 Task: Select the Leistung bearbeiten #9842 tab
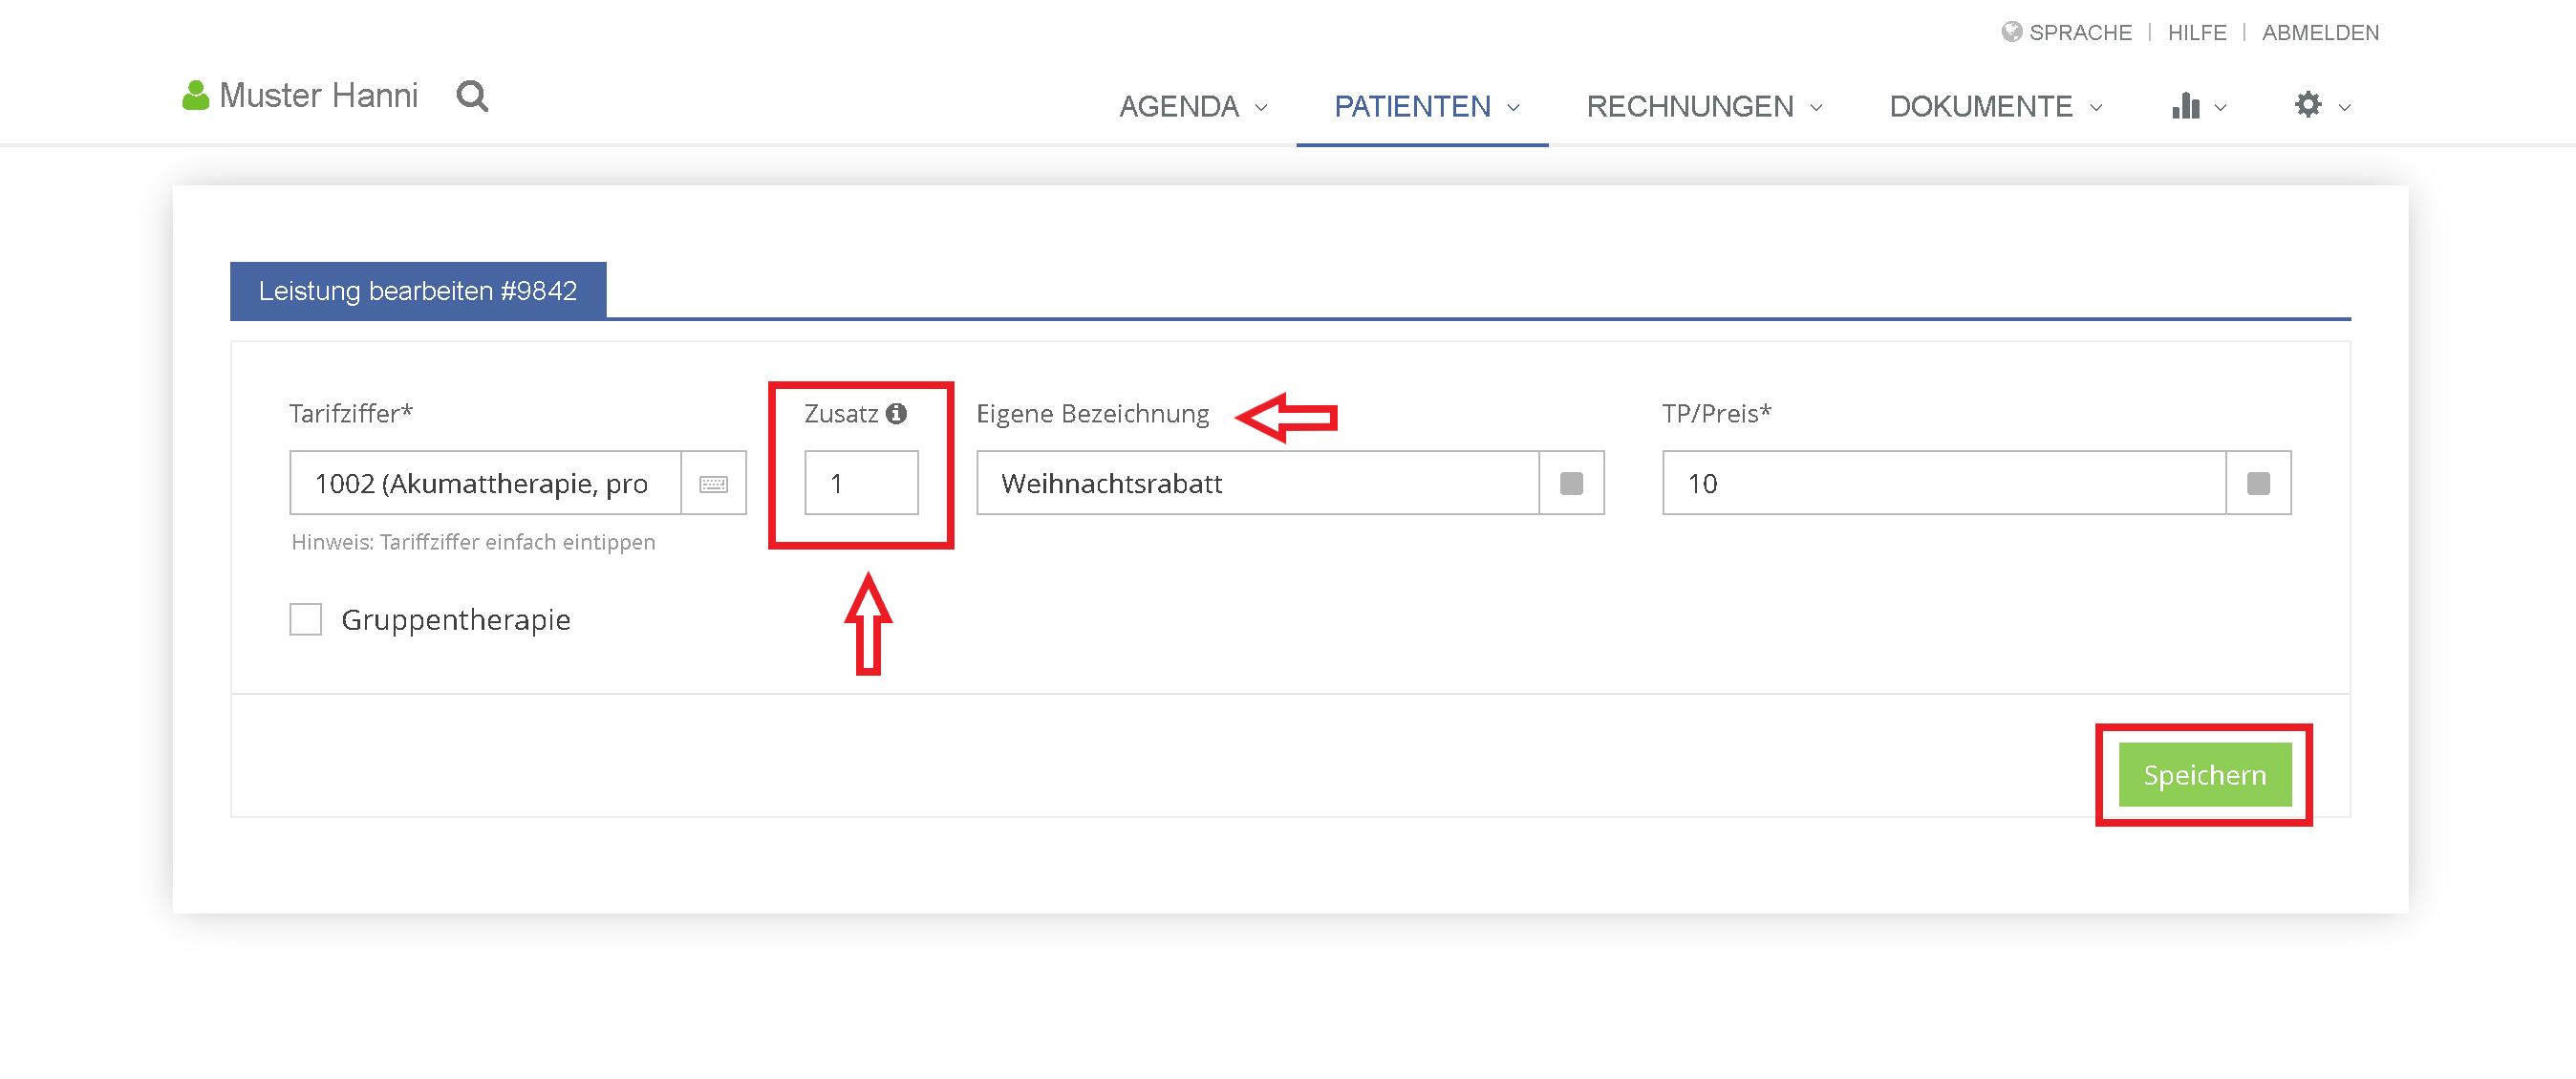418,291
